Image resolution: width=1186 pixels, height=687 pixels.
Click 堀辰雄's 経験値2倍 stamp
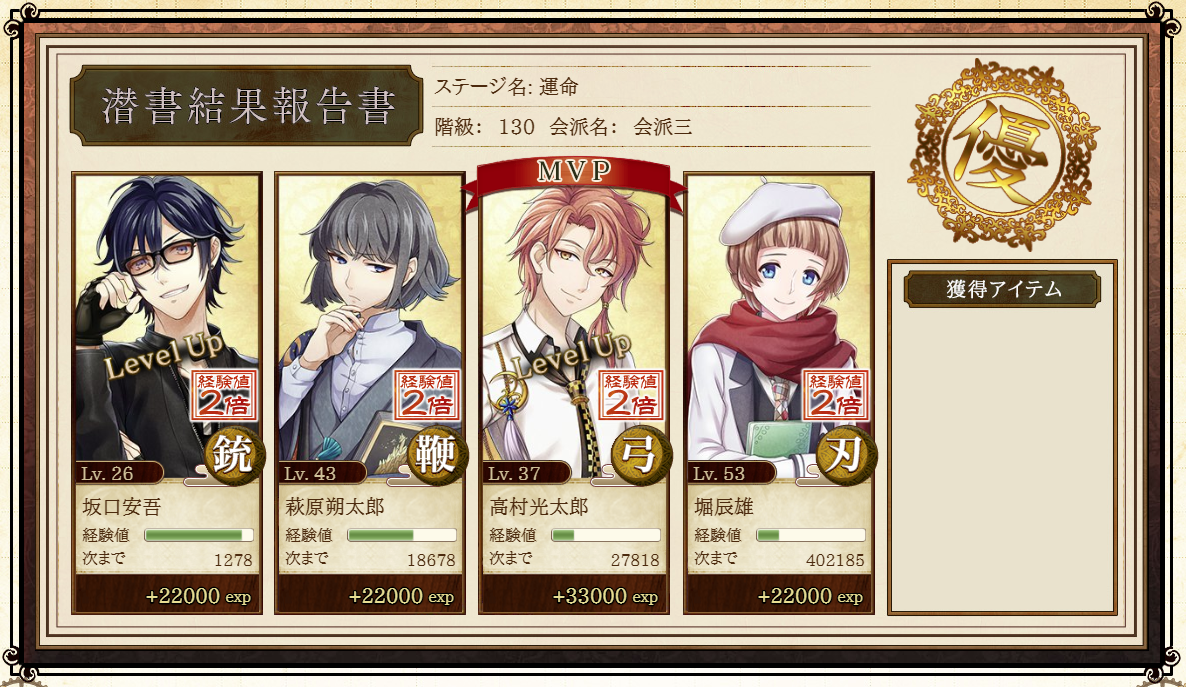[836, 395]
